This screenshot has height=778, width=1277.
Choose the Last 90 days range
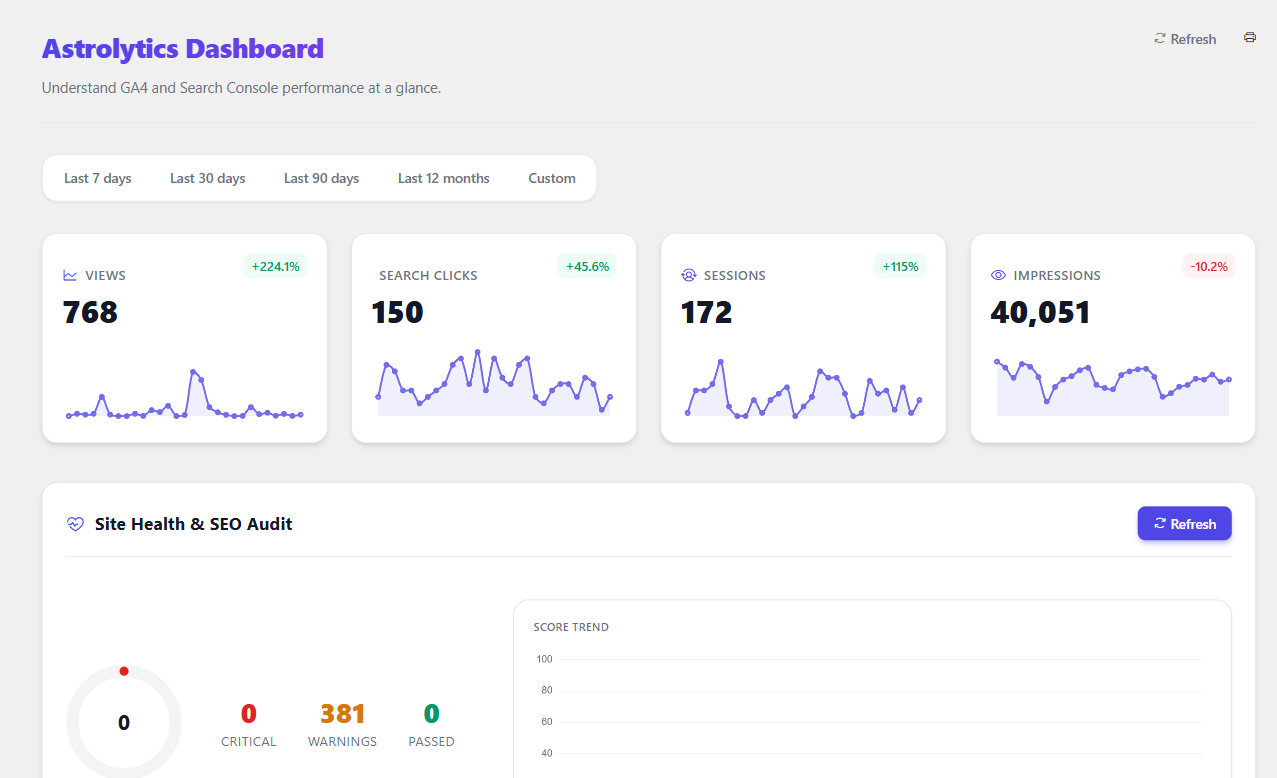click(321, 178)
